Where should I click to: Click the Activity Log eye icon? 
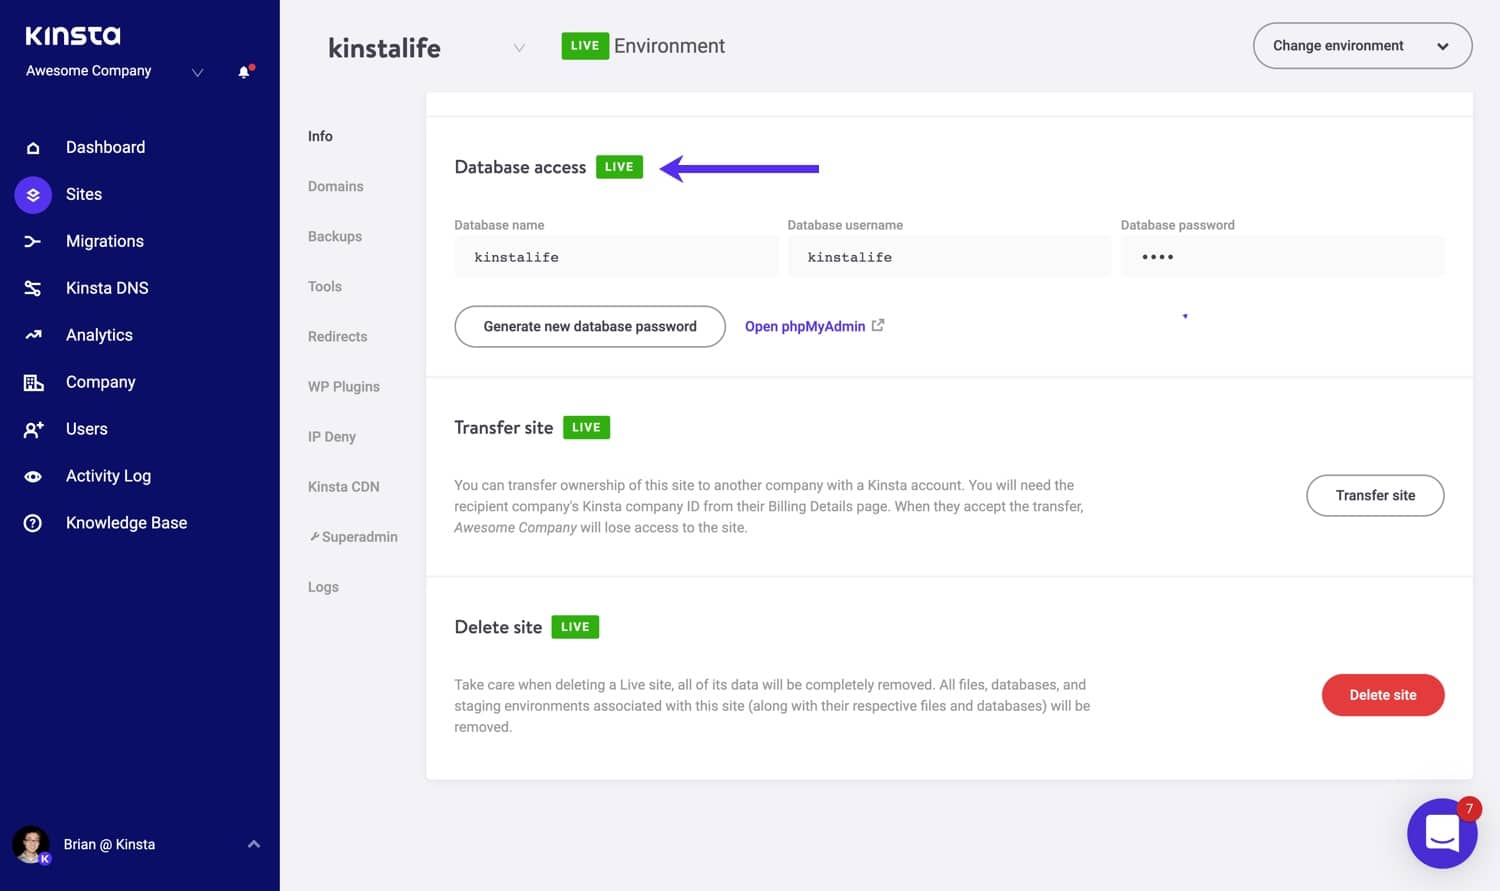coord(33,476)
